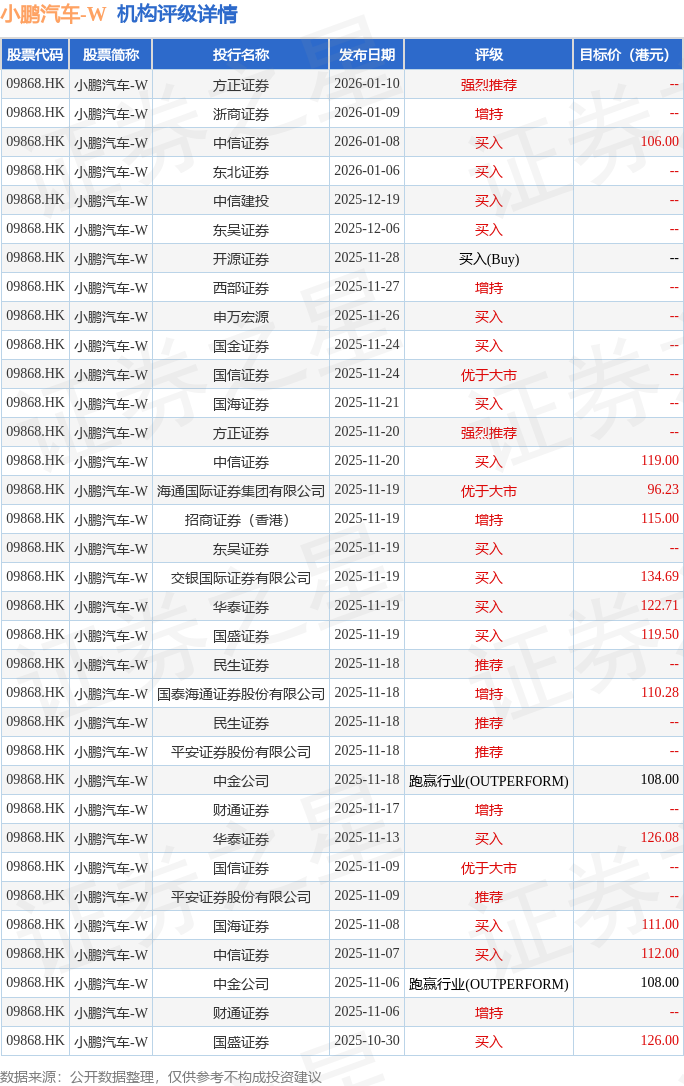Select the date cell 2026-01-10
The image size is (684, 1086).
pos(367,84)
